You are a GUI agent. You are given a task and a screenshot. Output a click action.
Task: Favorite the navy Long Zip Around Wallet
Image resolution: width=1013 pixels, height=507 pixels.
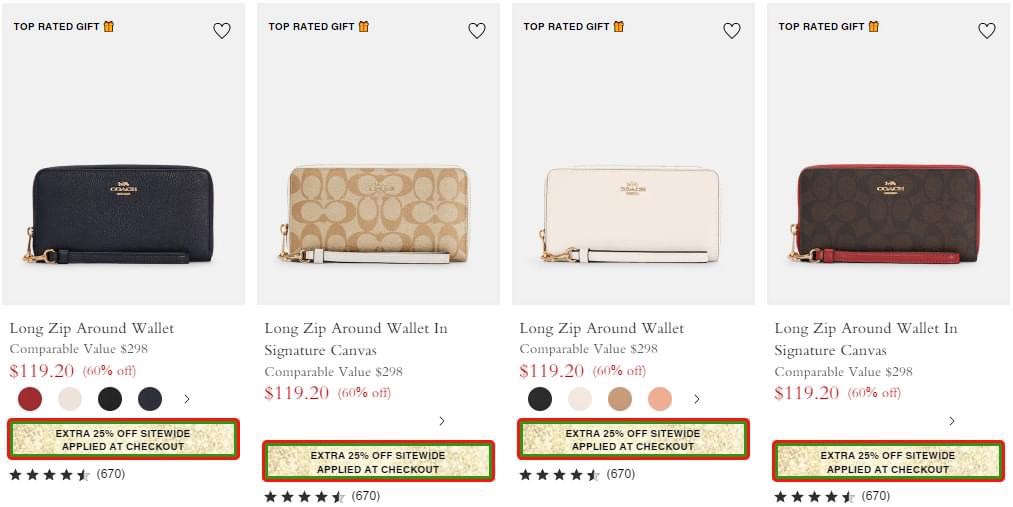[222, 31]
